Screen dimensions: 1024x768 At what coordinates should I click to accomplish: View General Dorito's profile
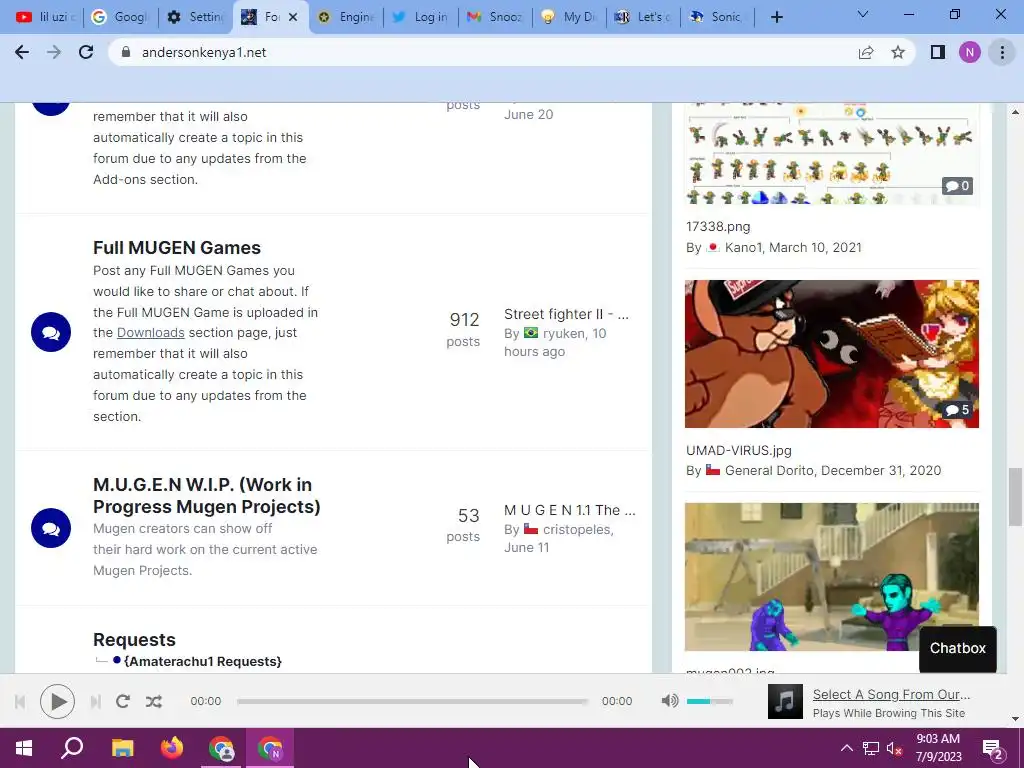point(769,470)
